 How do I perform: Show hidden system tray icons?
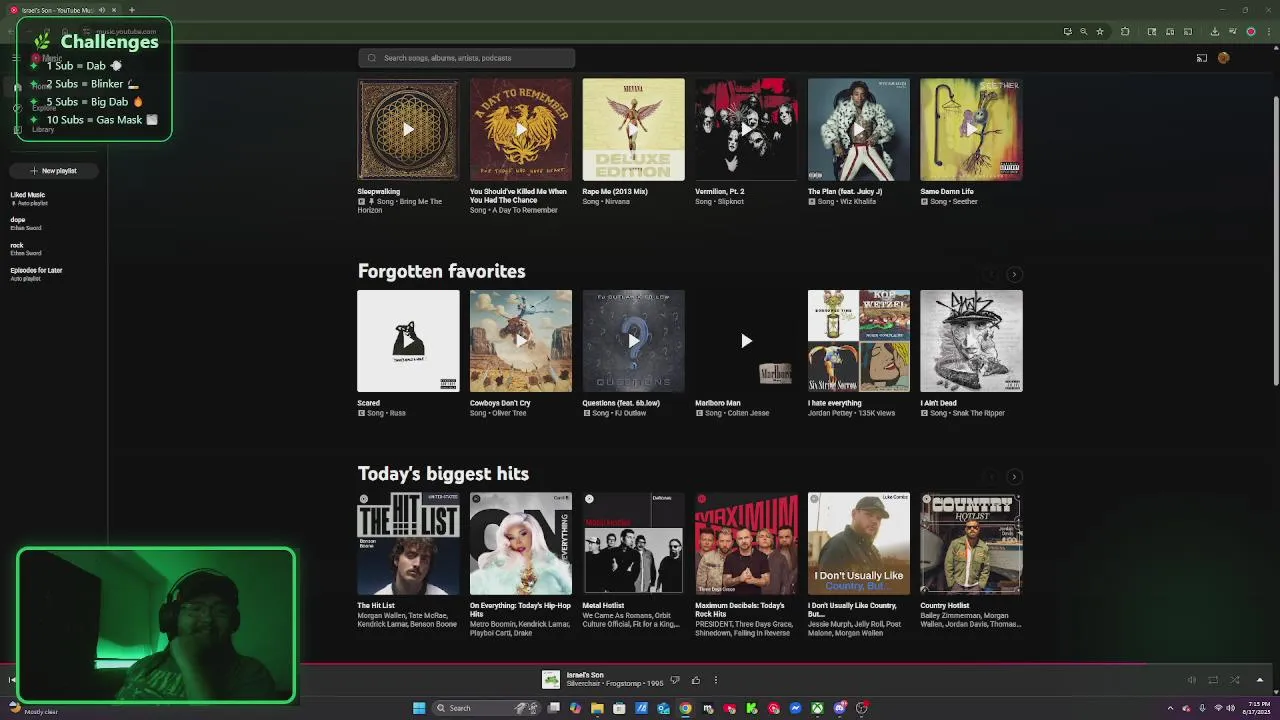[1170, 708]
